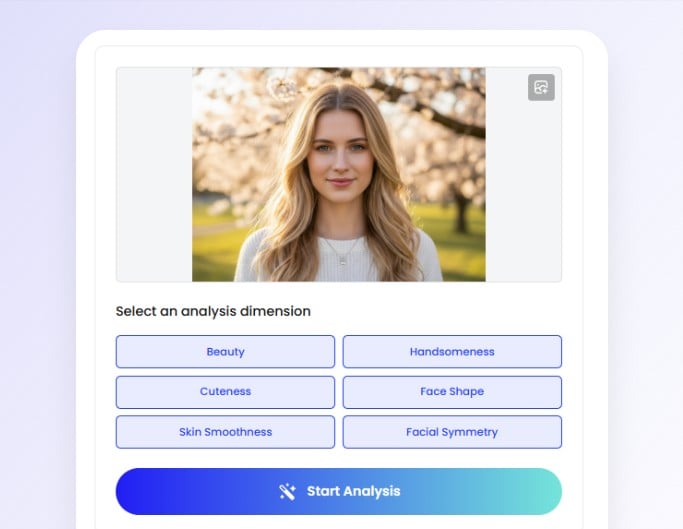Select Skin Smoothness as the dimension
Viewport: 683px width, 529px height.
[225, 432]
